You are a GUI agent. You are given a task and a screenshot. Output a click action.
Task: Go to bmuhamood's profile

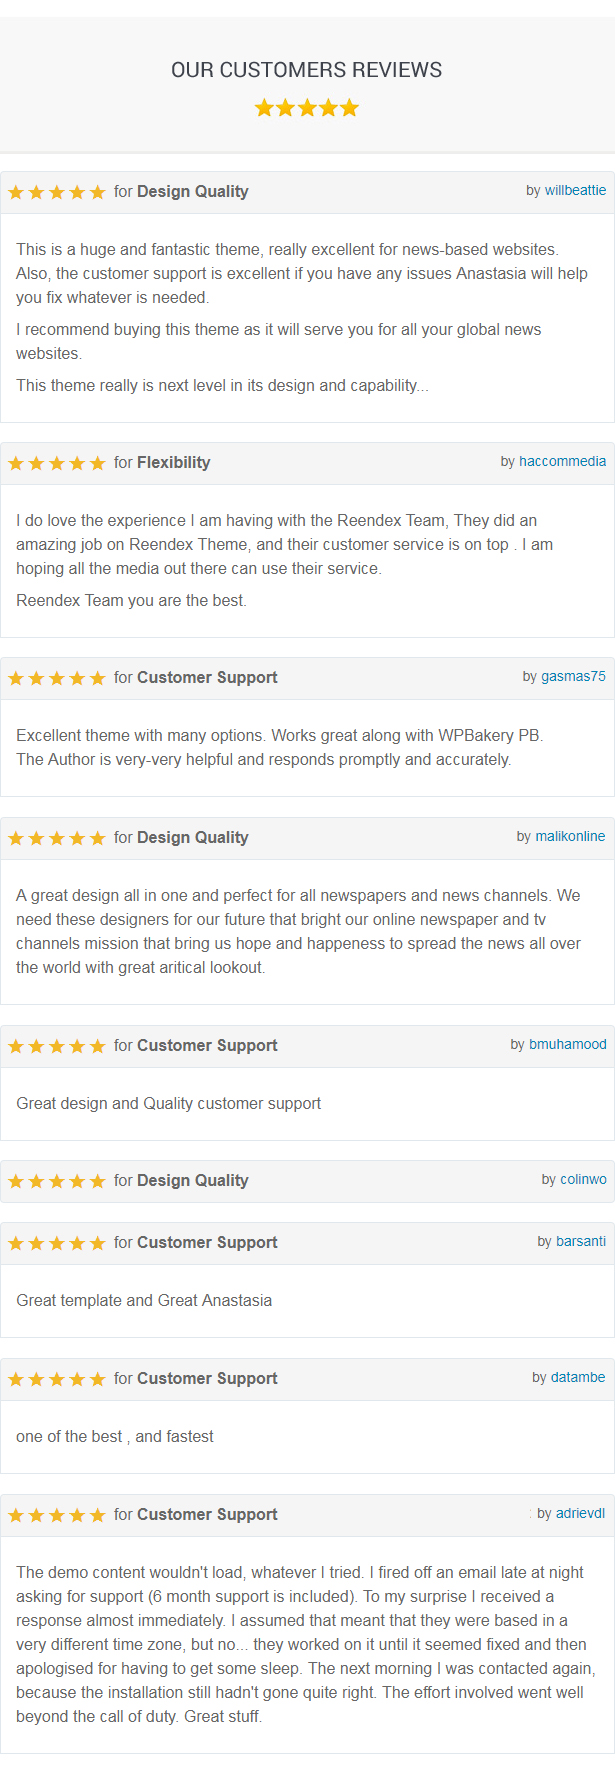coord(567,1045)
